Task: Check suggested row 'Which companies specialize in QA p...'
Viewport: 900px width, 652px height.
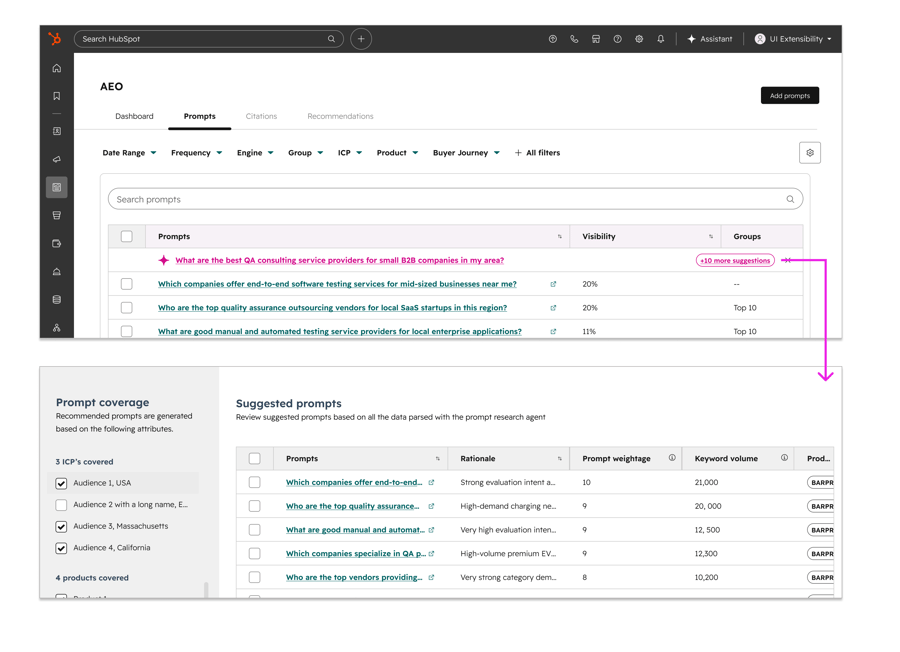Action: tap(255, 553)
